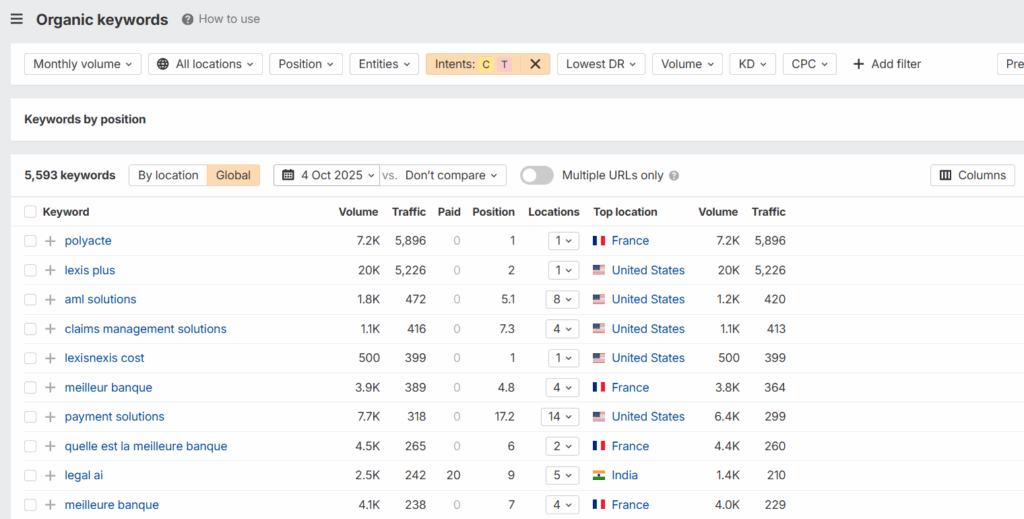Open the Don't compare dropdown
Screen dimensions: 1024x519
tap(451, 175)
